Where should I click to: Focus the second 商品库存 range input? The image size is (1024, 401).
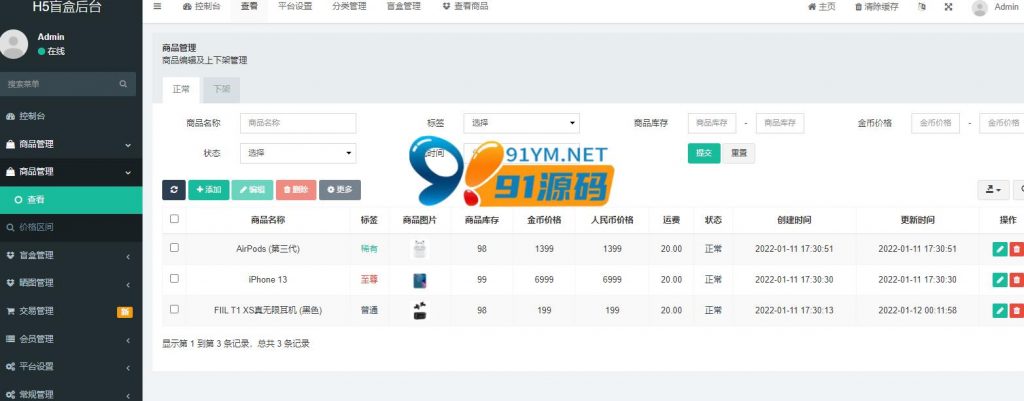(x=780, y=123)
